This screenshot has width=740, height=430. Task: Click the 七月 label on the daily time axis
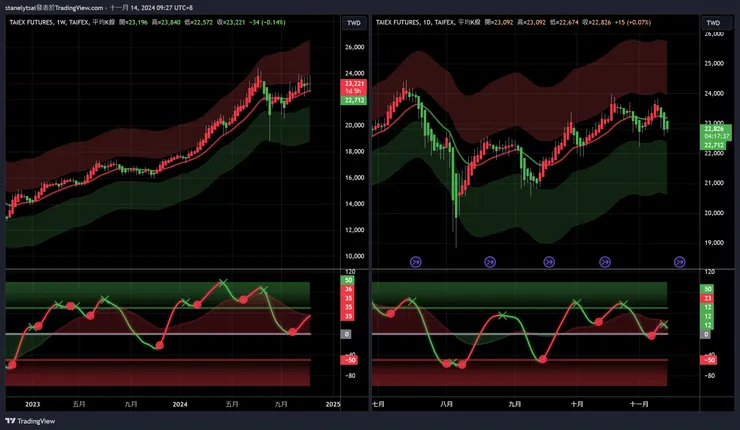point(378,404)
